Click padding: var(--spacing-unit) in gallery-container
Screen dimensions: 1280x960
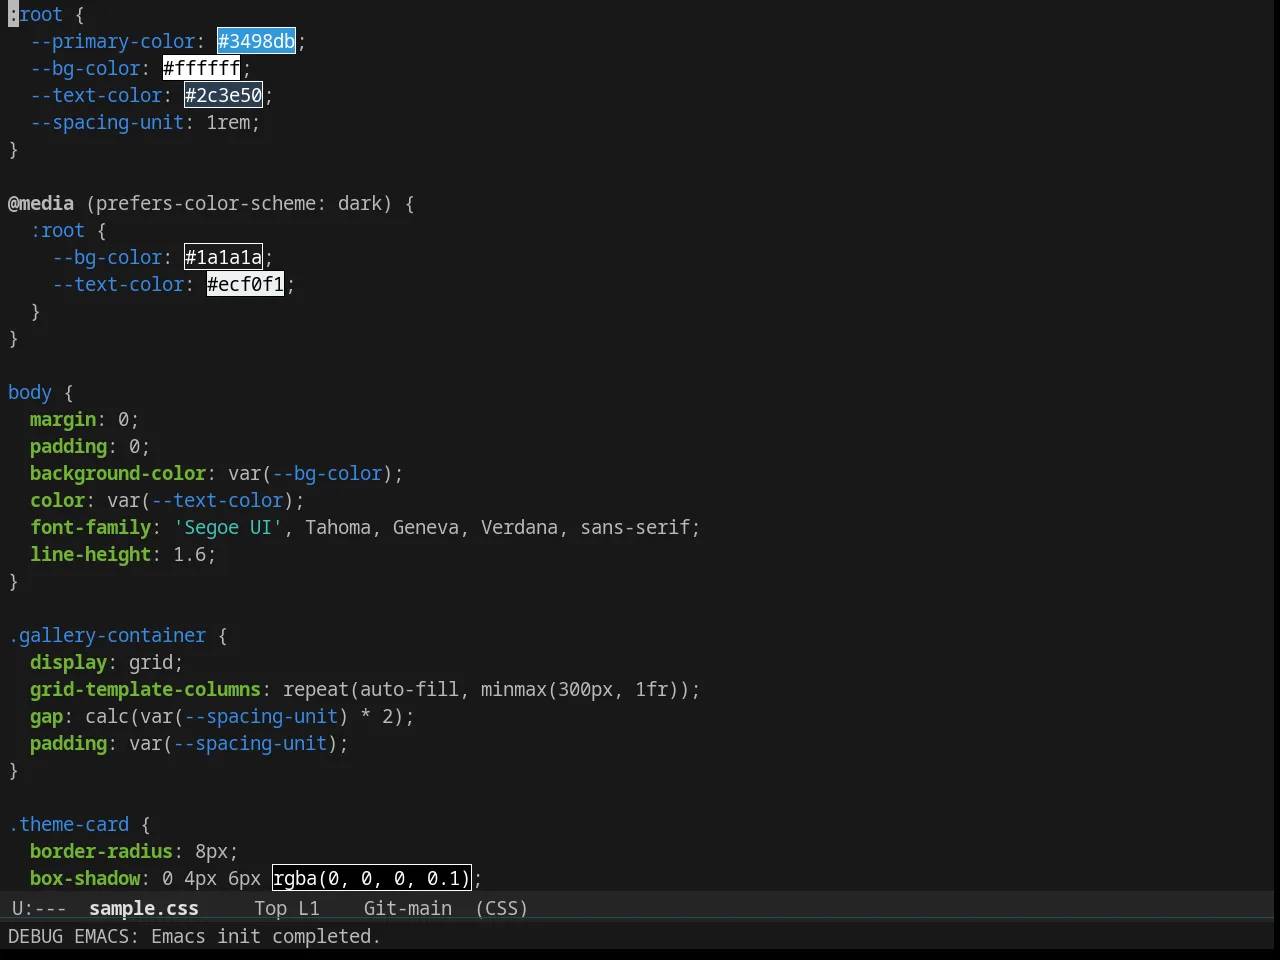pyautogui.click(x=189, y=743)
